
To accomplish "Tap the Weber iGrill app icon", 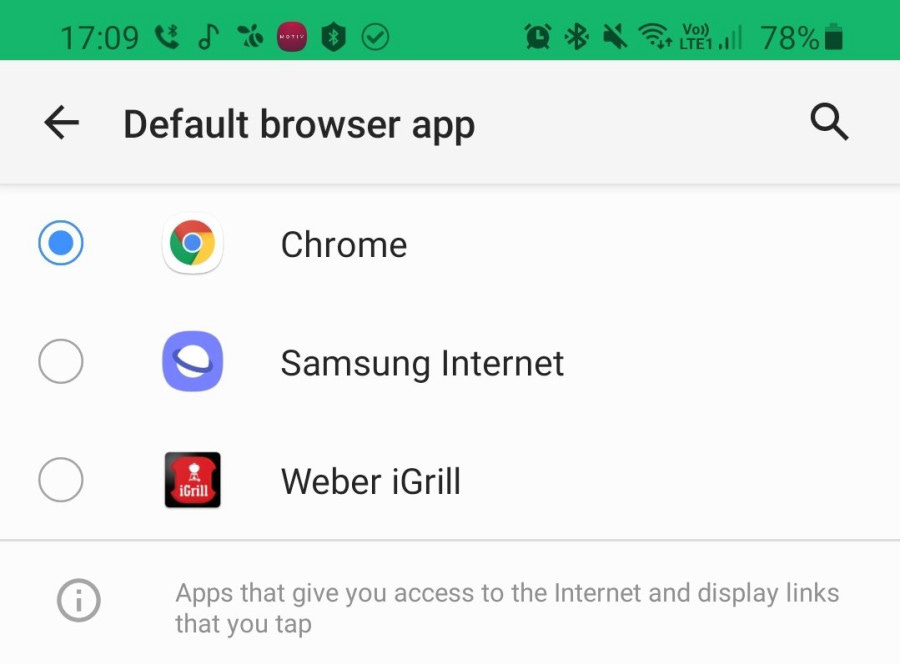I will pyautogui.click(x=193, y=480).
